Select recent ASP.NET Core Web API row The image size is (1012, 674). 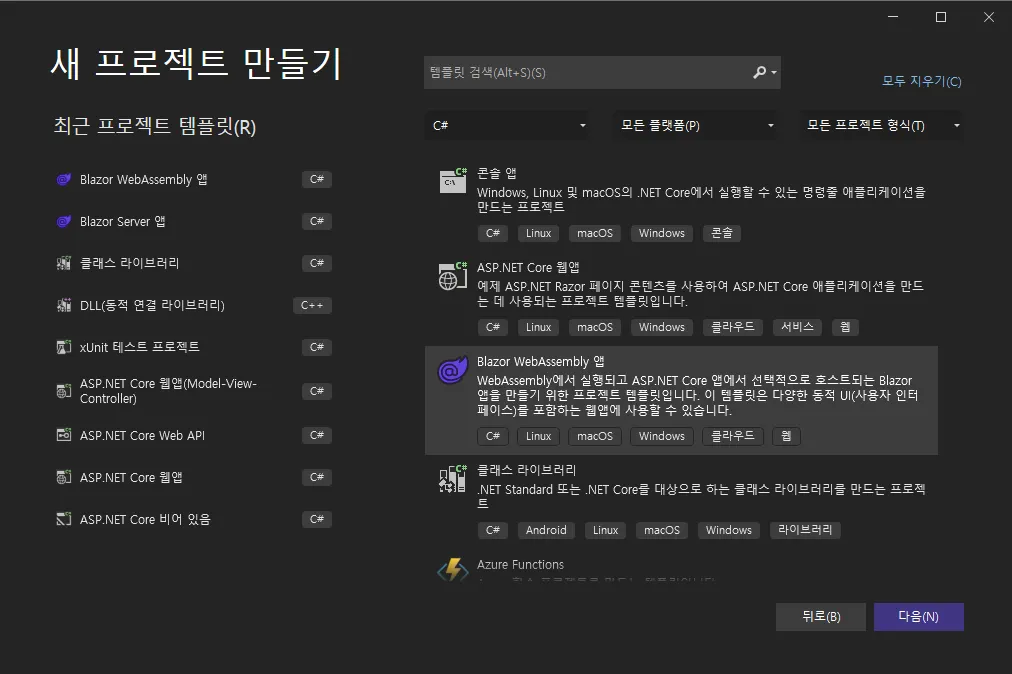coord(194,435)
